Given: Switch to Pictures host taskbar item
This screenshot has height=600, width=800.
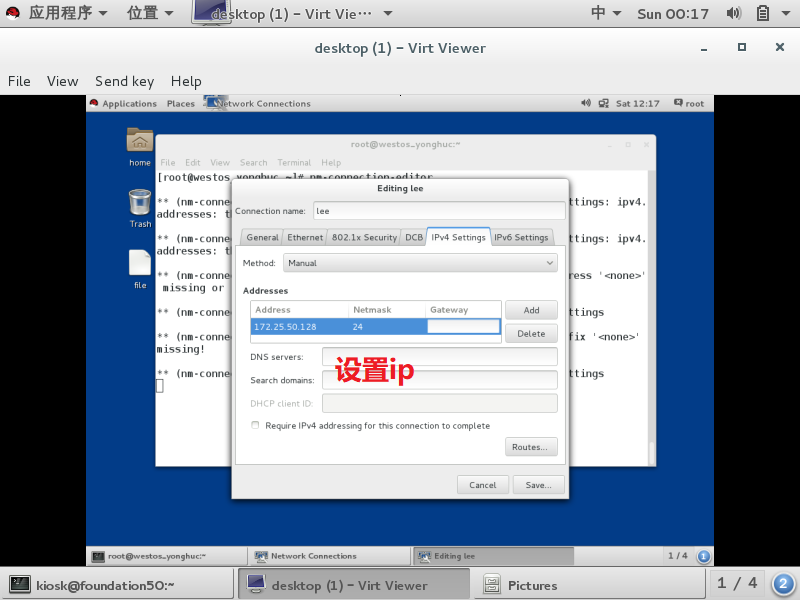Looking at the screenshot, I should [591, 585].
